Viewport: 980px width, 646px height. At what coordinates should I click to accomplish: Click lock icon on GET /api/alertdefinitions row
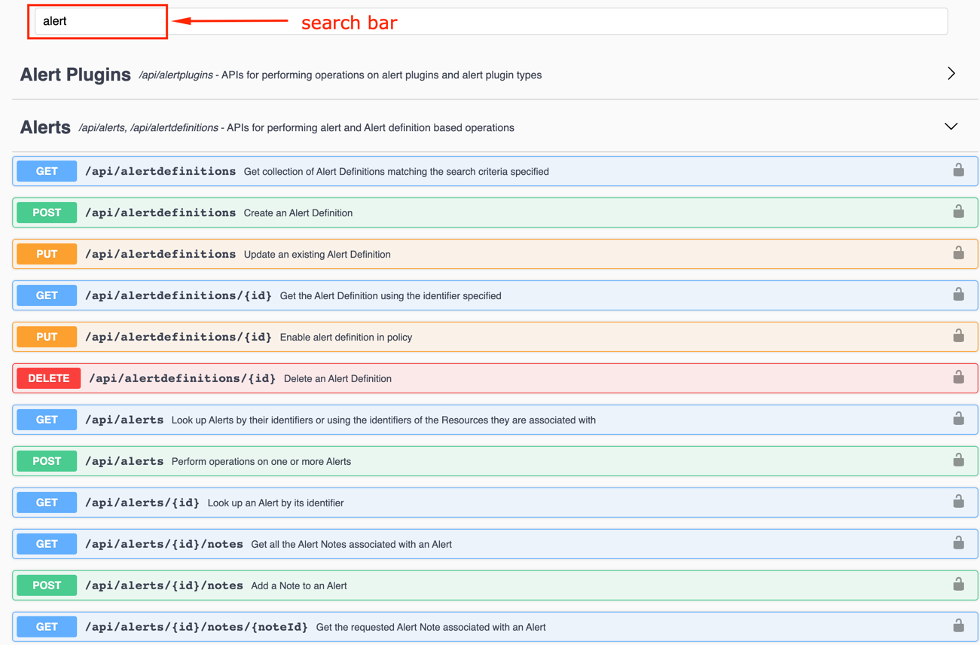point(958,170)
